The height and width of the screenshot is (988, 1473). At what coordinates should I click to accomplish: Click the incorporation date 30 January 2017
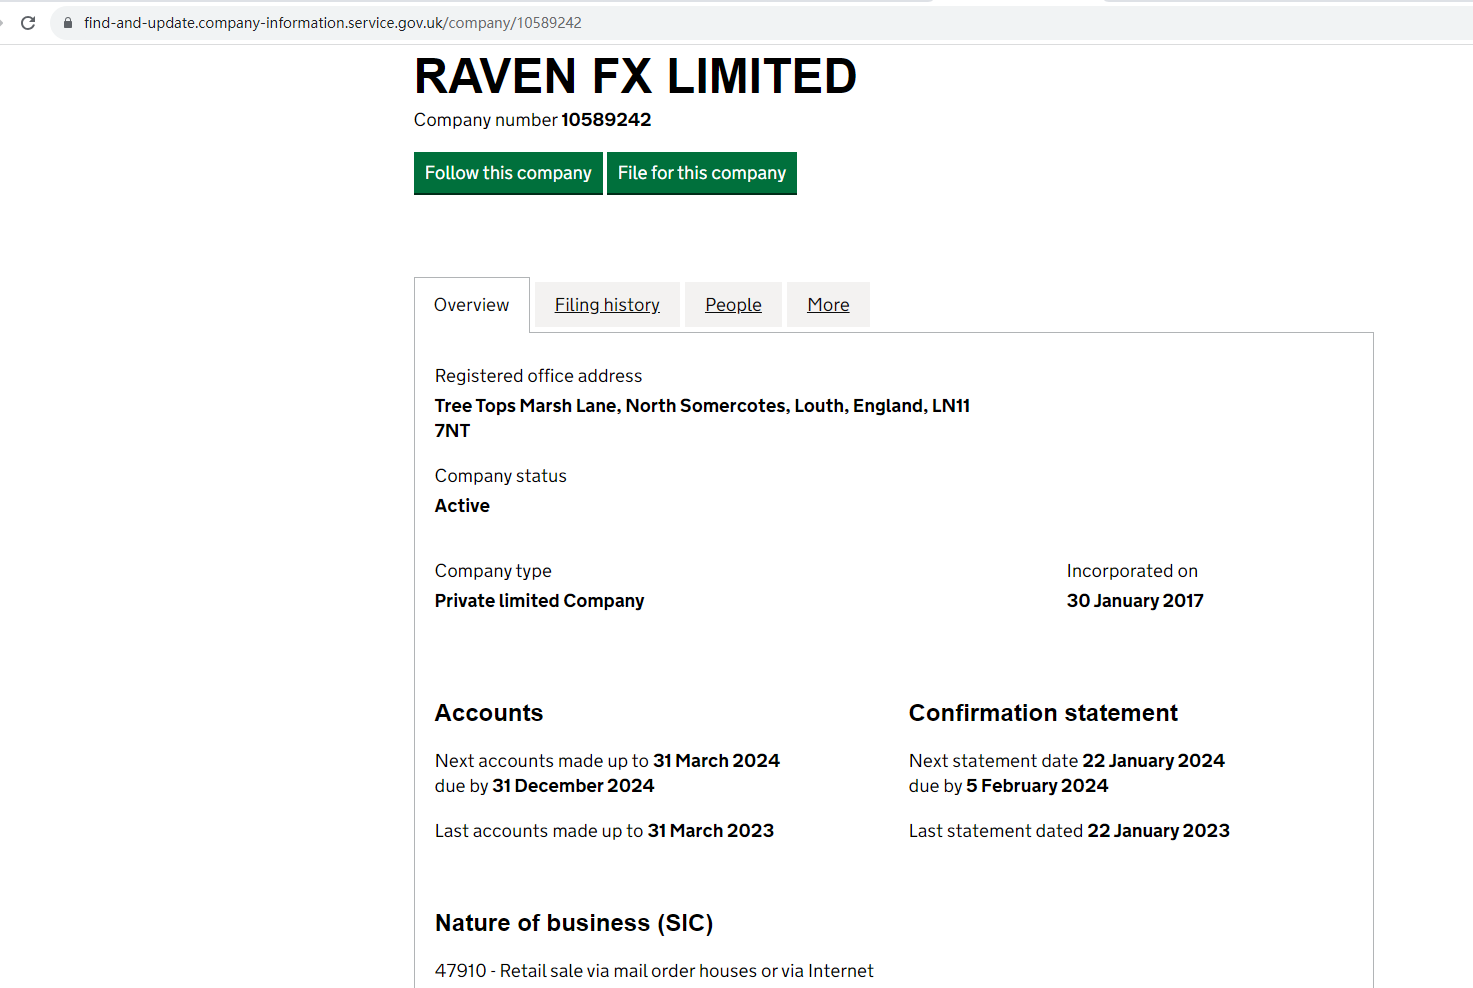coord(1134,601)
